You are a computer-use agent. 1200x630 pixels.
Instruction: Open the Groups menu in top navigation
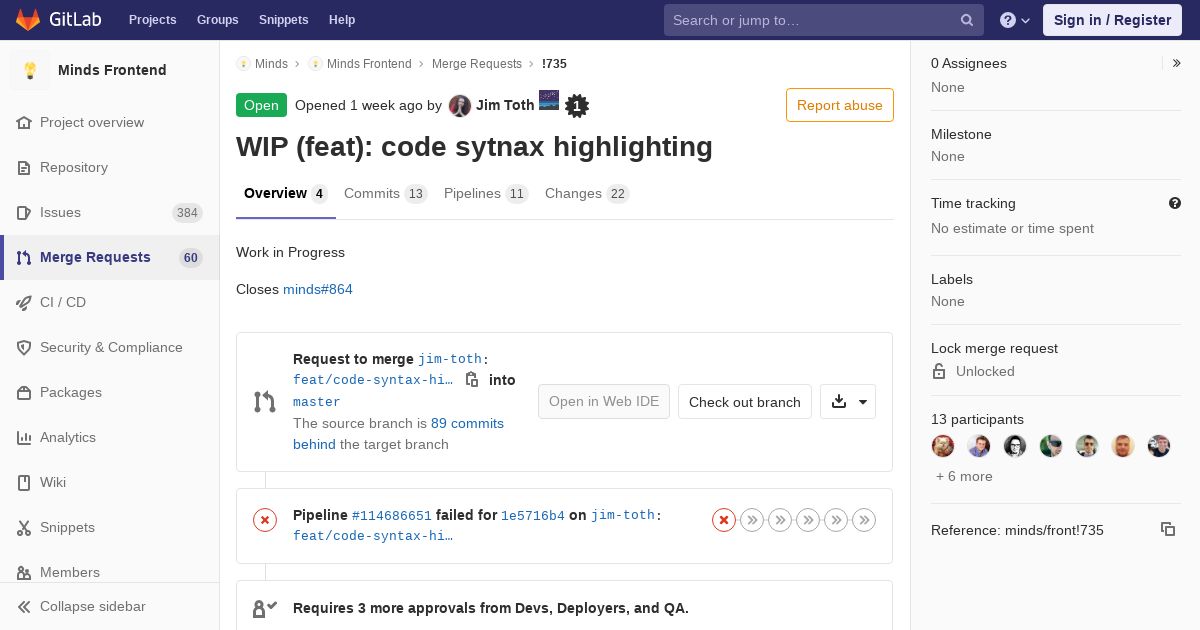tap(217, 20)
